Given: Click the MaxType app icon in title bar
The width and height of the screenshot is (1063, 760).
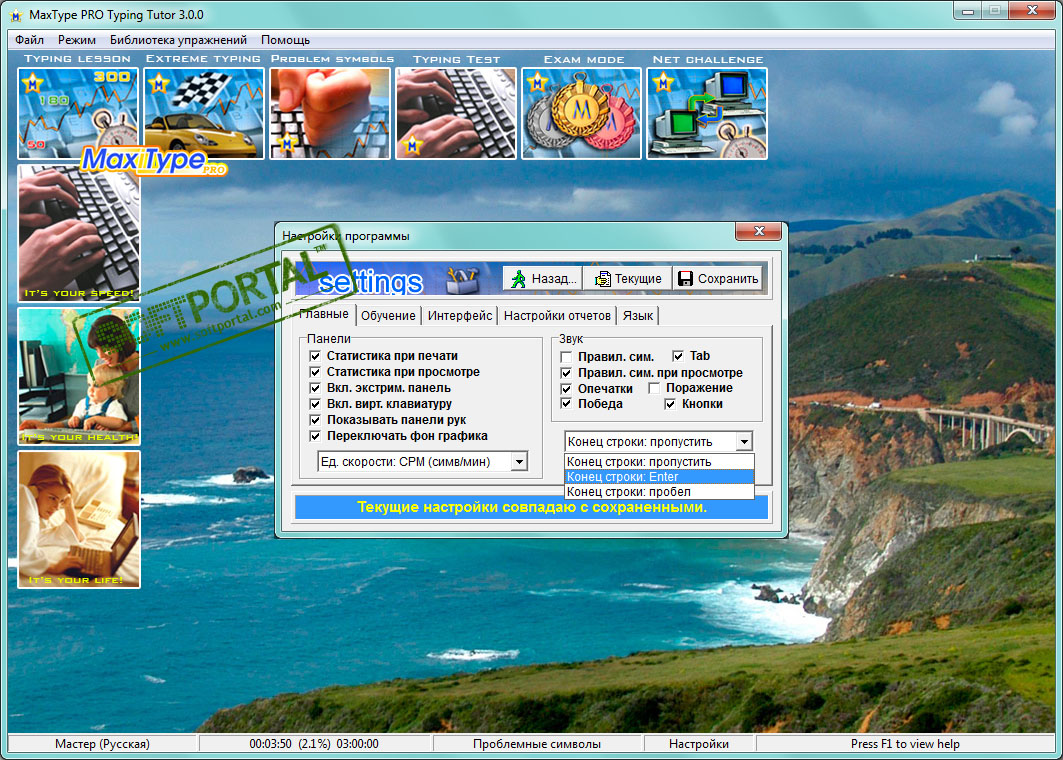Looking at the screenshot, I should pyautogui.click(x=16, y=15).
